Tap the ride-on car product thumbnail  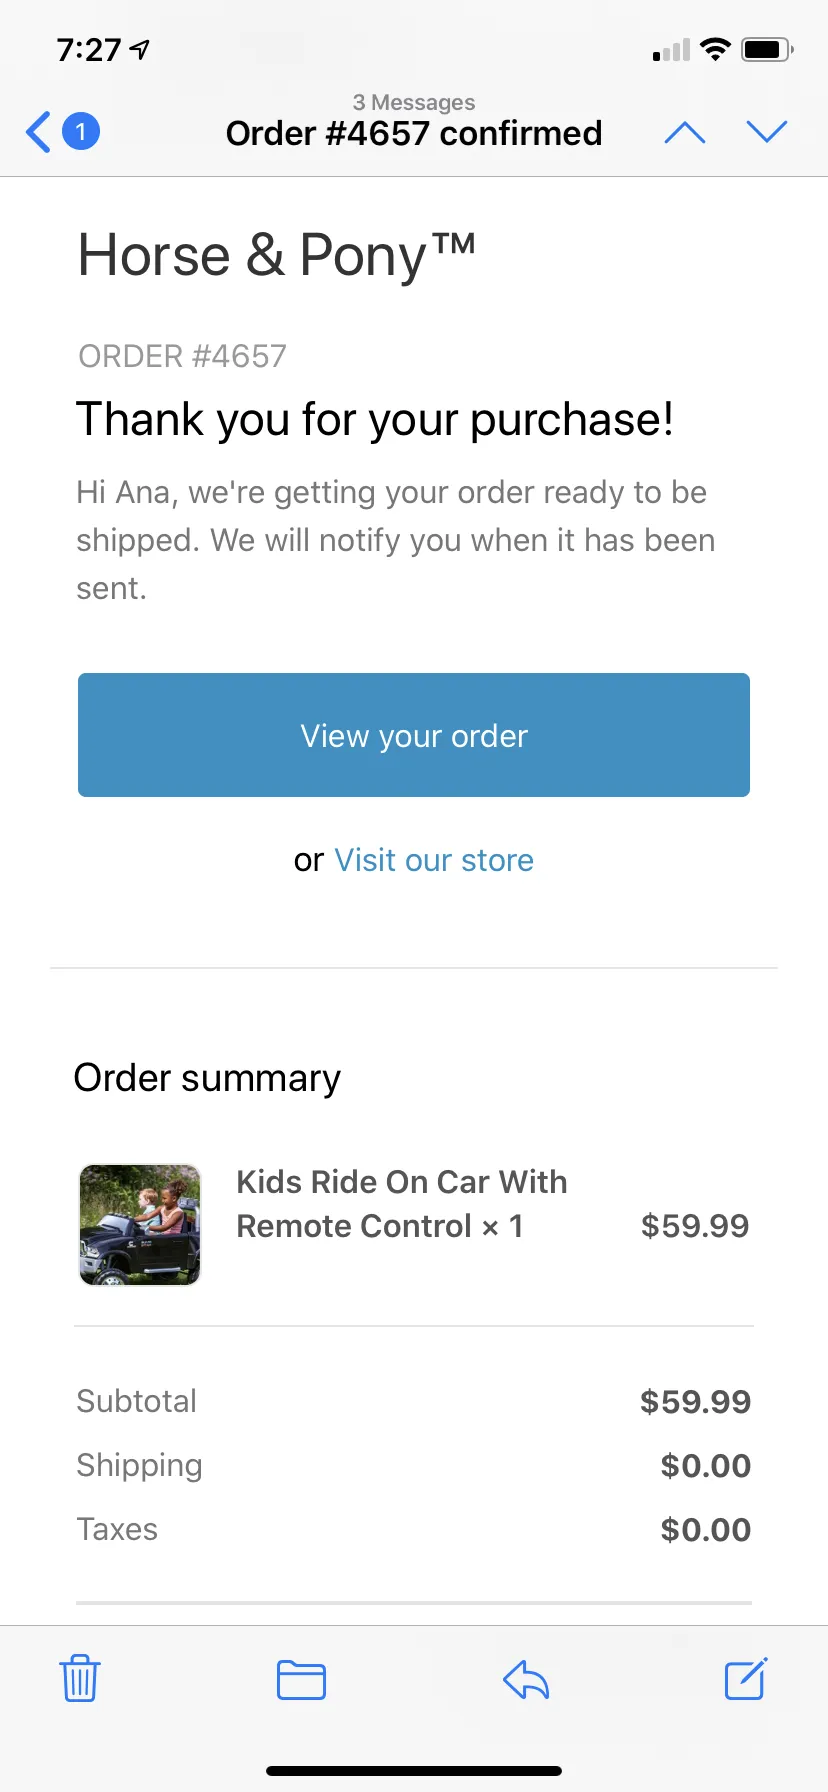click(140, 1225)
